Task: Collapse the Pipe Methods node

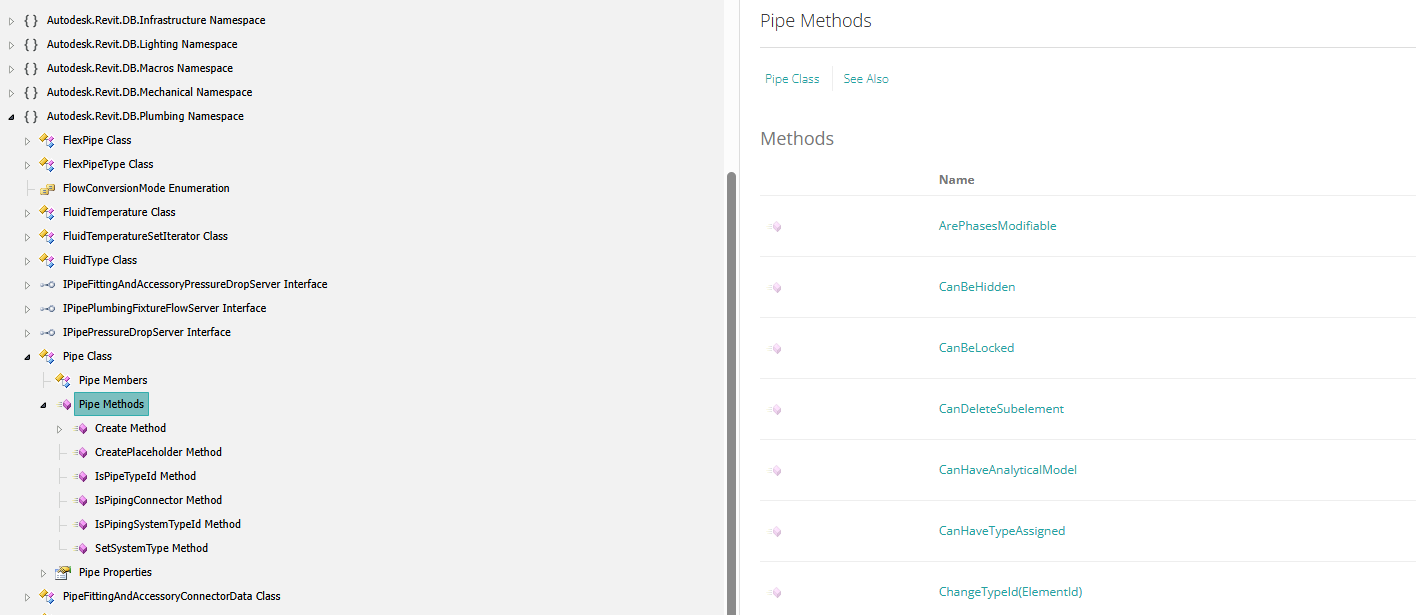Action: point(43,404)
